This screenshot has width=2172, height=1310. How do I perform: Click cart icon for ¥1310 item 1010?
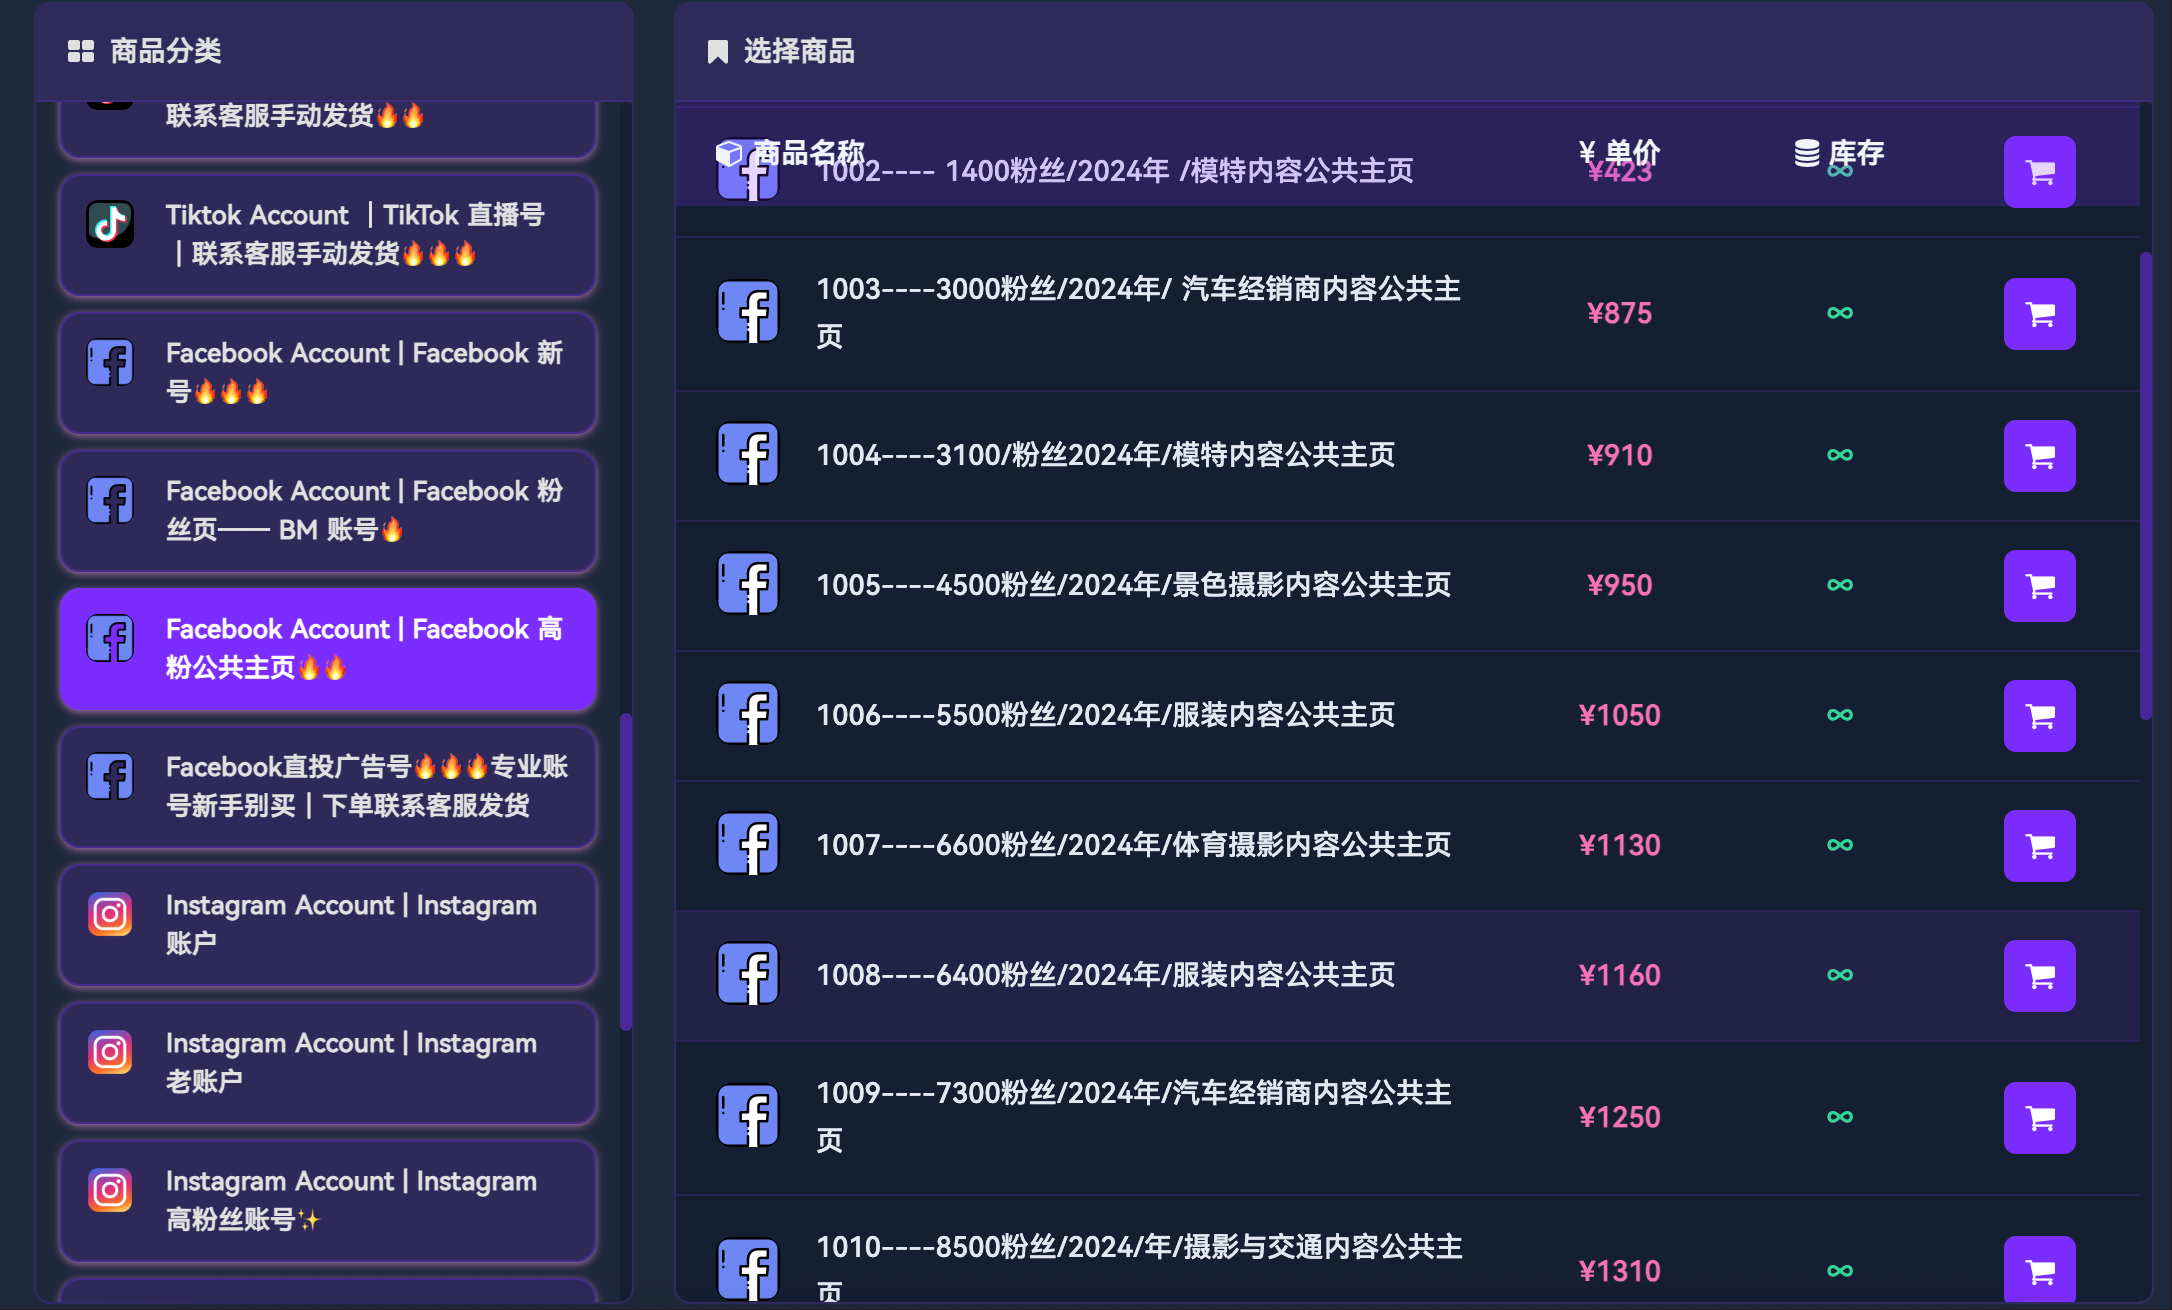[x=2039, y=1270]
